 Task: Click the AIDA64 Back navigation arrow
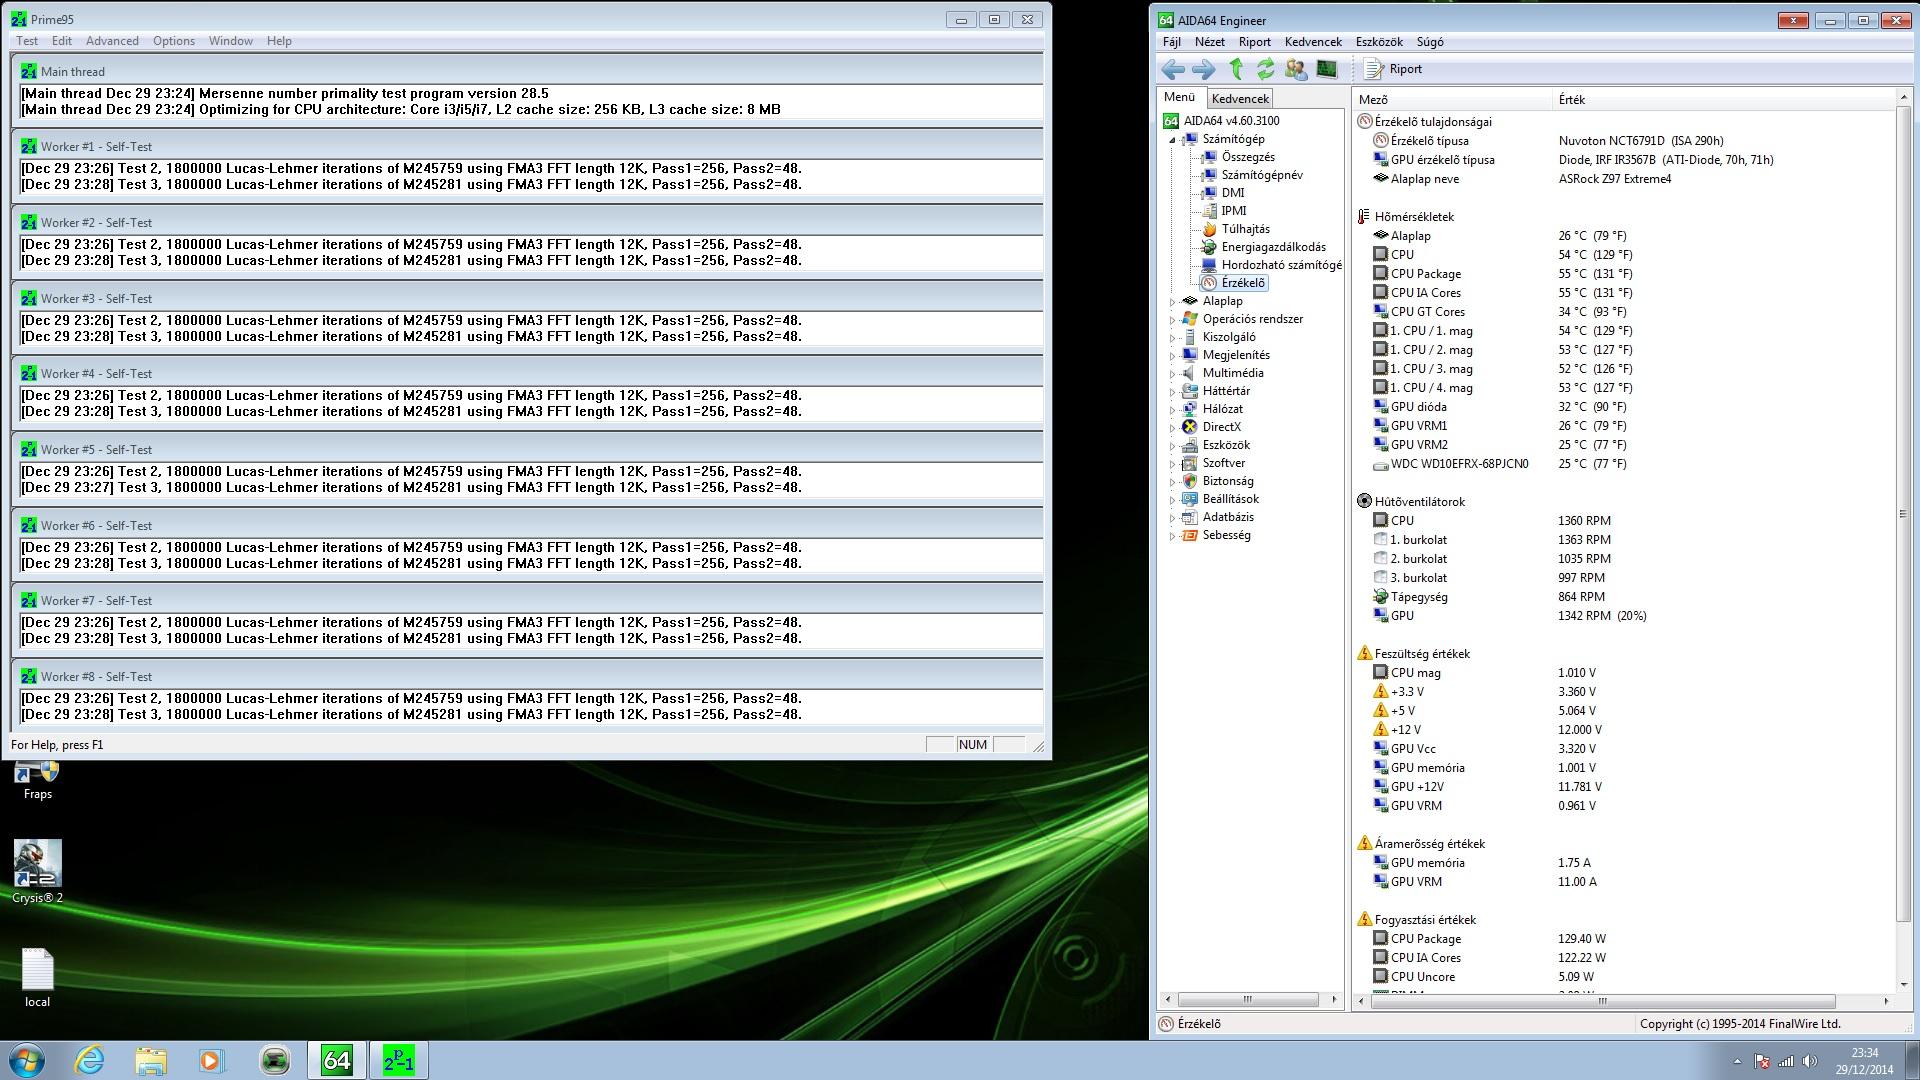pyautogui.click(x=1173, y=69)
